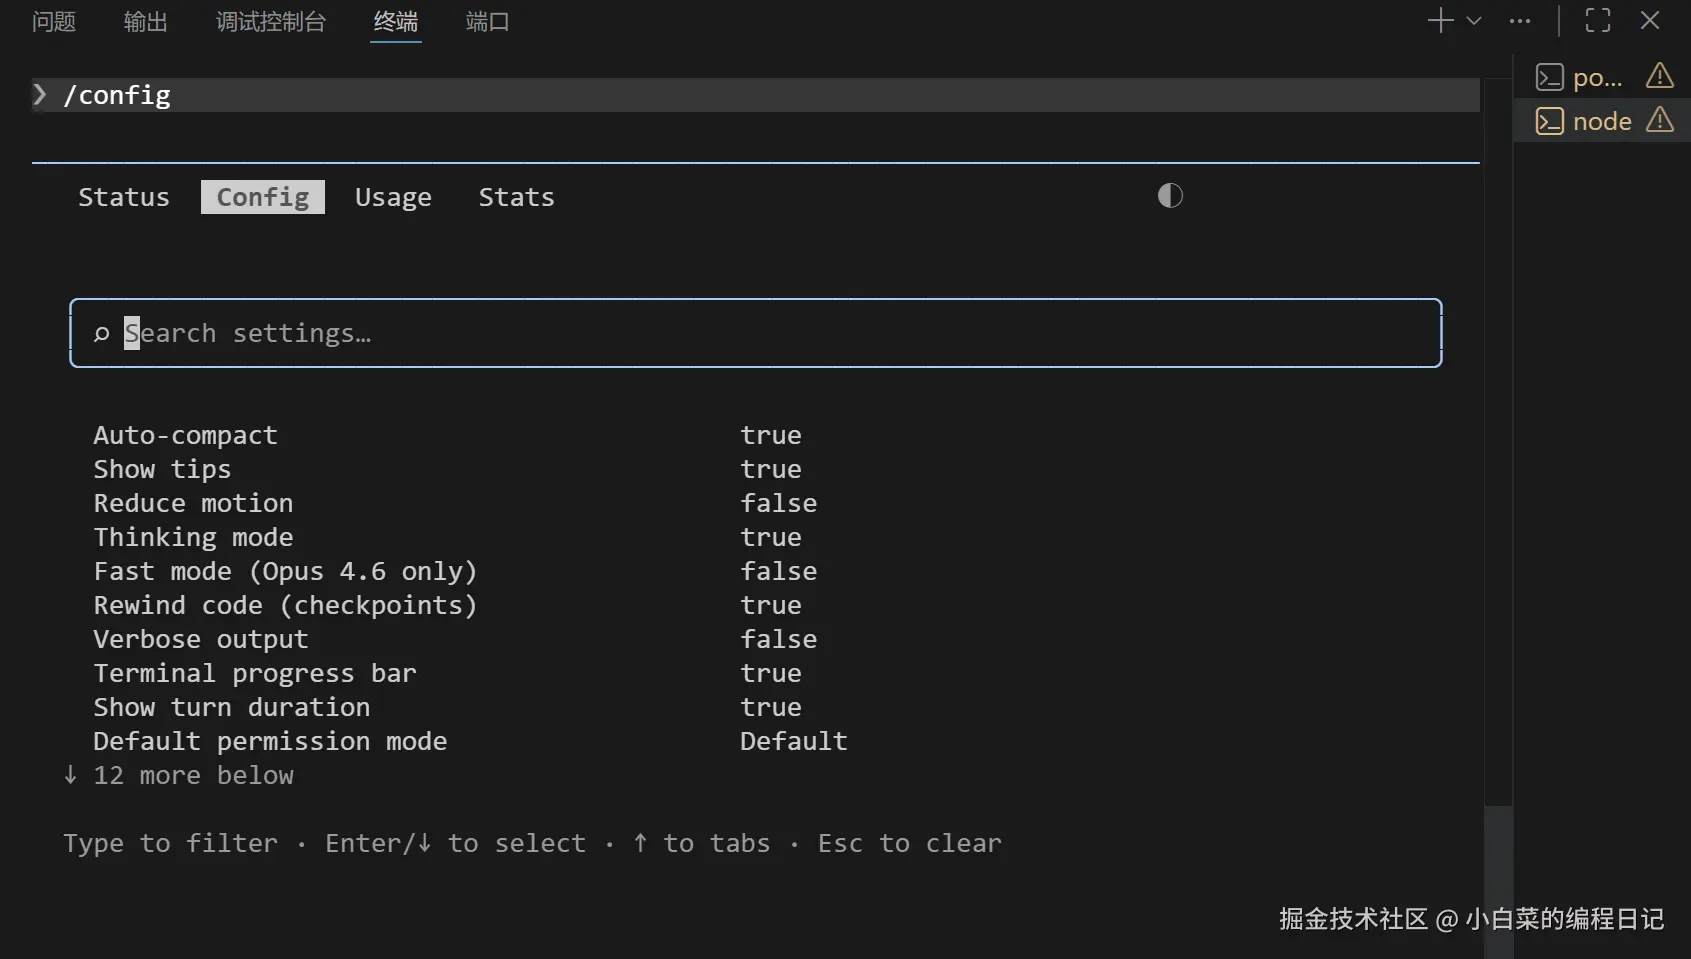Click the warning icon beside po... terminal

1660,76
